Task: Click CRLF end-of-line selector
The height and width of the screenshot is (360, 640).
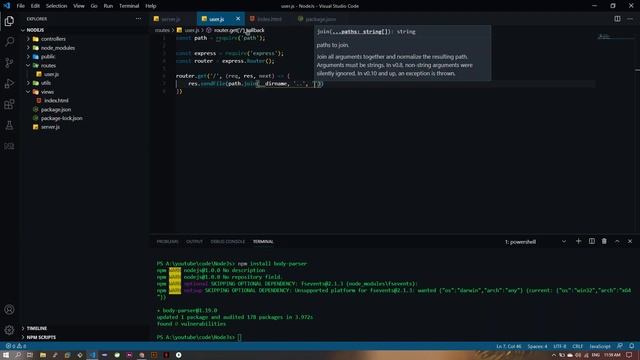Action: (578, 346)
